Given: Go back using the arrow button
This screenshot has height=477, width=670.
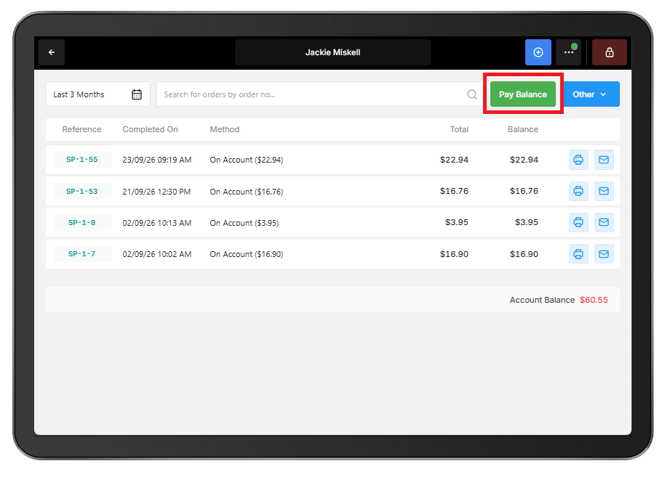Looking at the screenshot, I should pos(52,52).
